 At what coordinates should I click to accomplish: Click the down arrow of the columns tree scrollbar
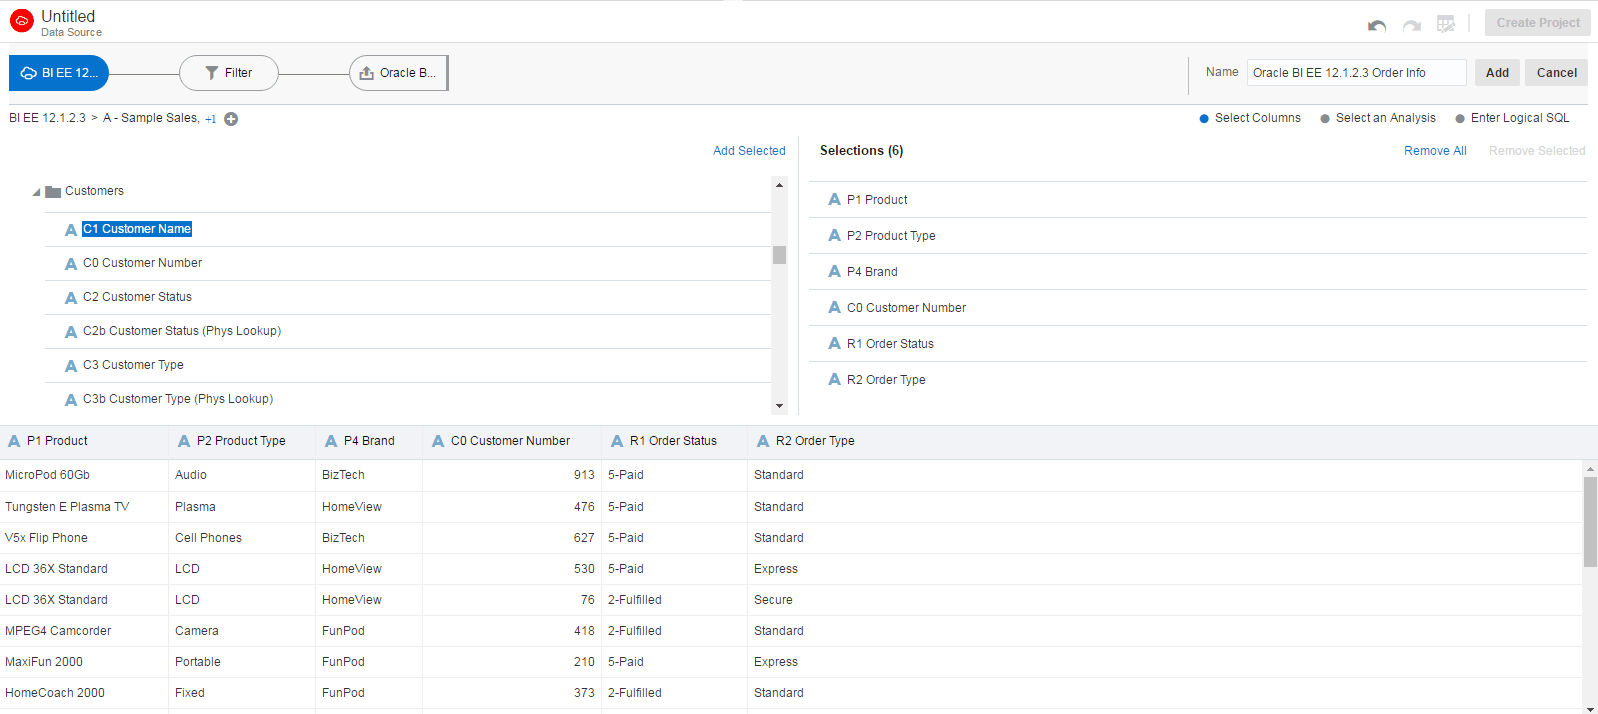[779, 406]
